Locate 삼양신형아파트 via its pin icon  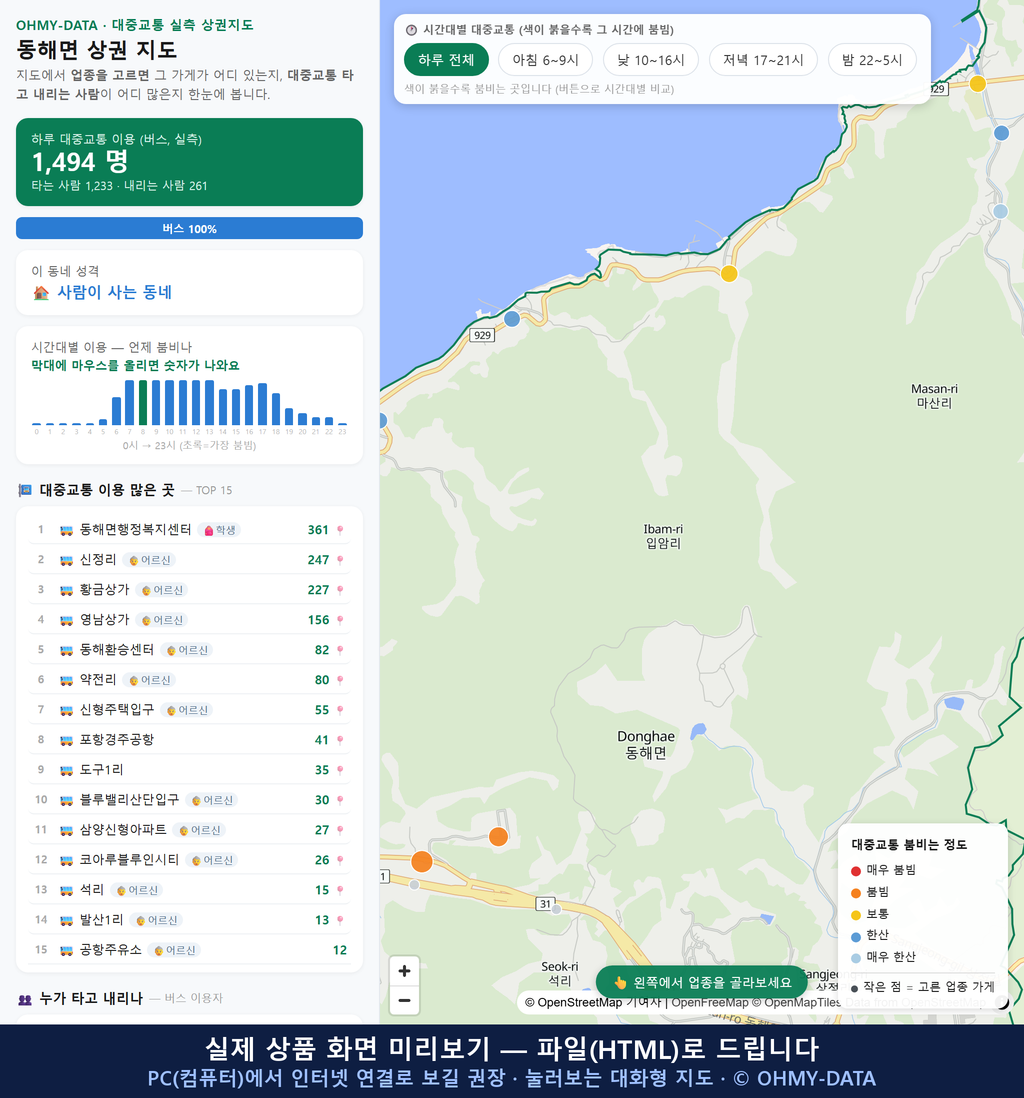tap(340, 831)
